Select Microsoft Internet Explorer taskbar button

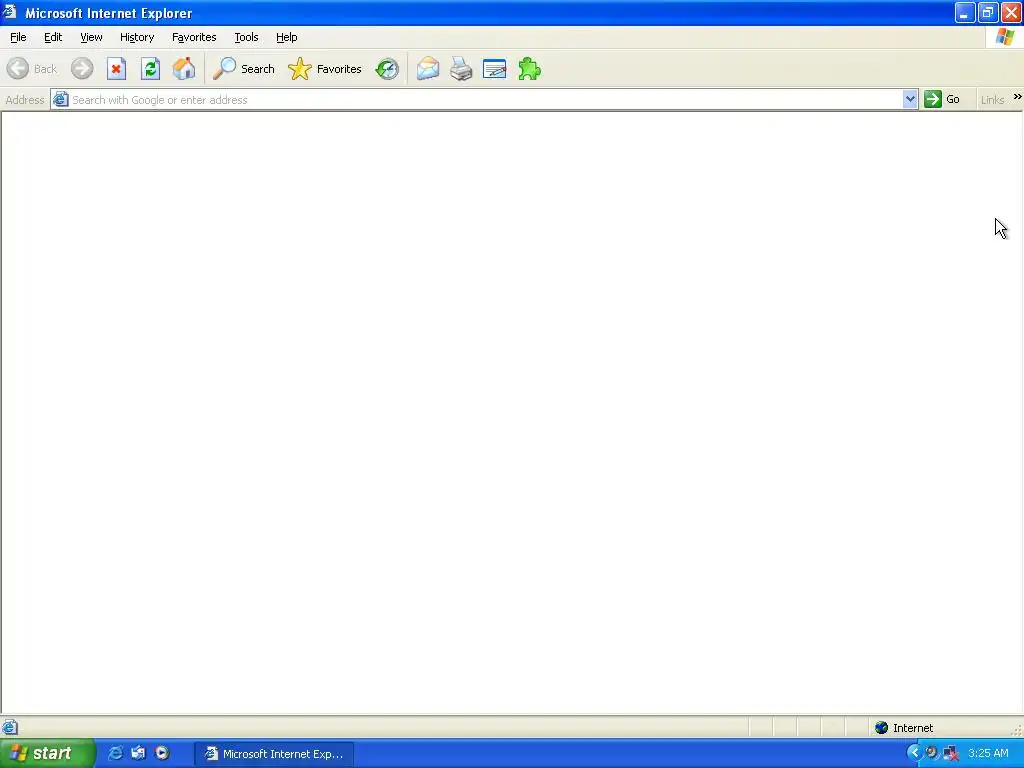click(274, 754)
